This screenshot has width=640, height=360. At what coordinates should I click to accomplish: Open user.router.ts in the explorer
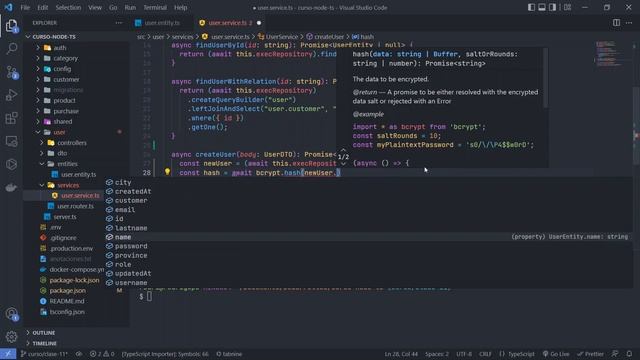75,206
